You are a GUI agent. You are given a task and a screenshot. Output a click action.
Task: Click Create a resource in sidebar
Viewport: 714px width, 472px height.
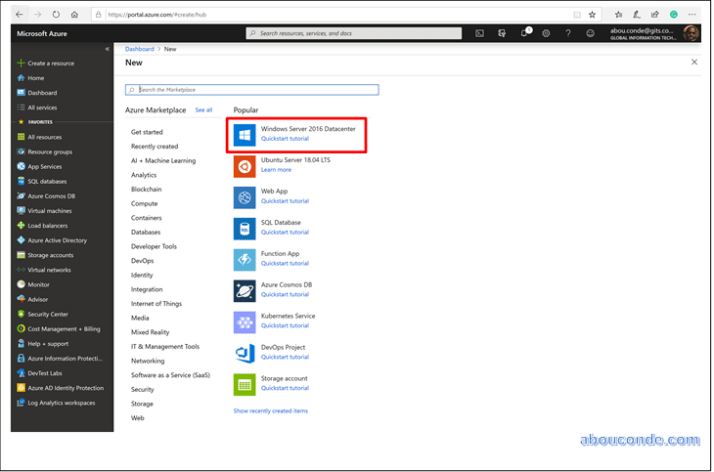point(50,63)
